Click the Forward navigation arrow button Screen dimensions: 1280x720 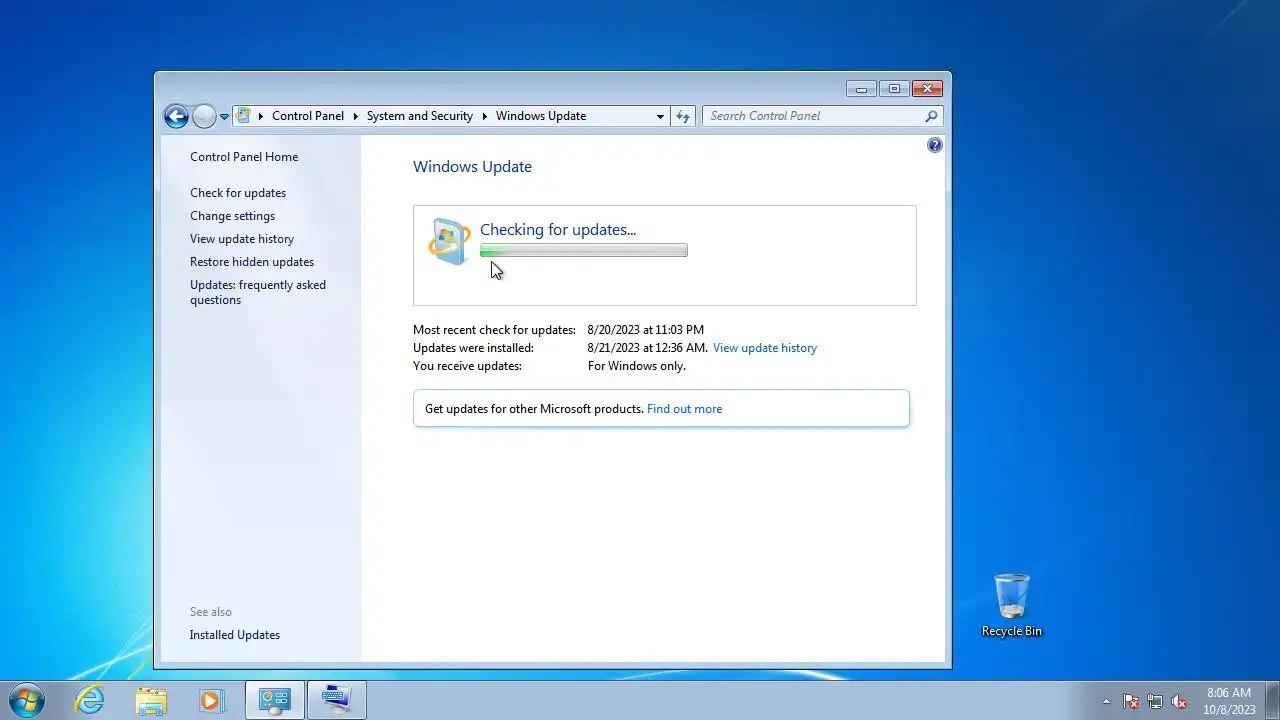pyautogui.click(x=204, y=116)
